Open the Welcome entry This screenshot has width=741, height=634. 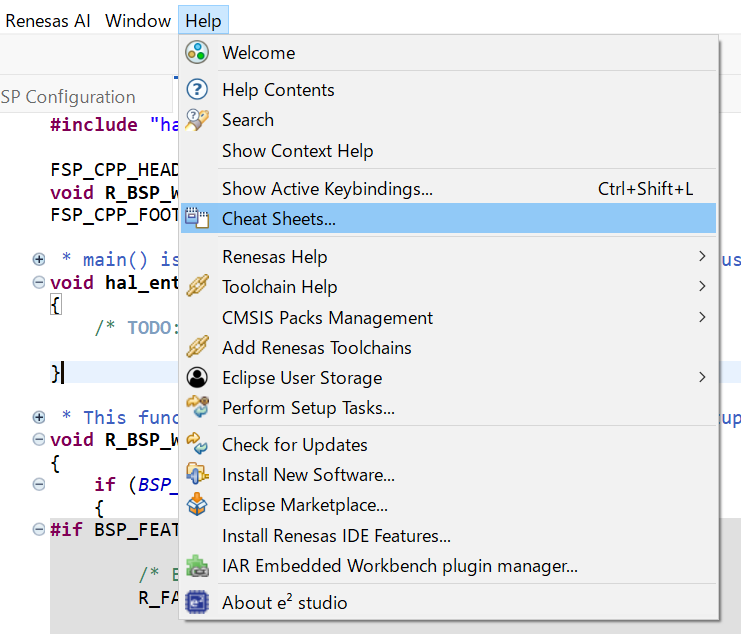(448, 52)
